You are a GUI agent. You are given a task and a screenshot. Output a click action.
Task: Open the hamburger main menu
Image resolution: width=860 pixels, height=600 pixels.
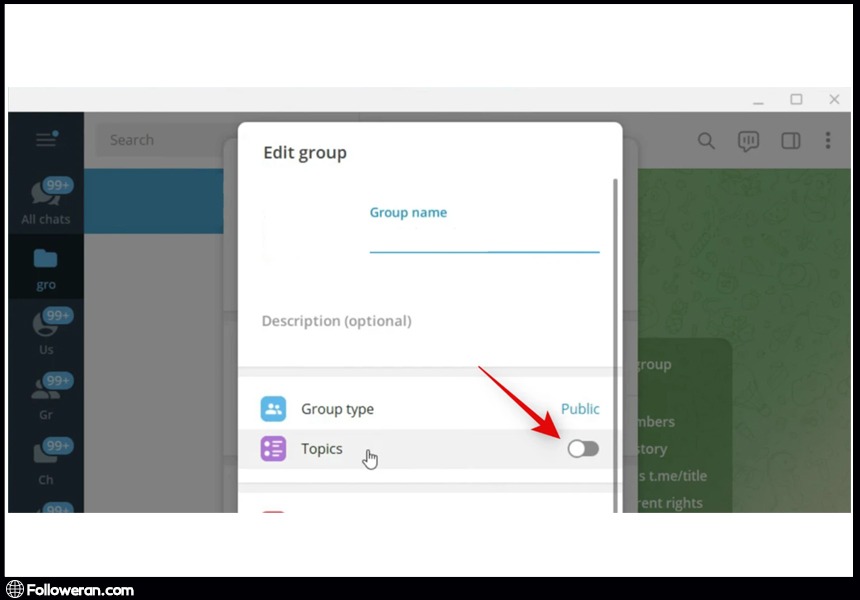[x=46, y=140]
